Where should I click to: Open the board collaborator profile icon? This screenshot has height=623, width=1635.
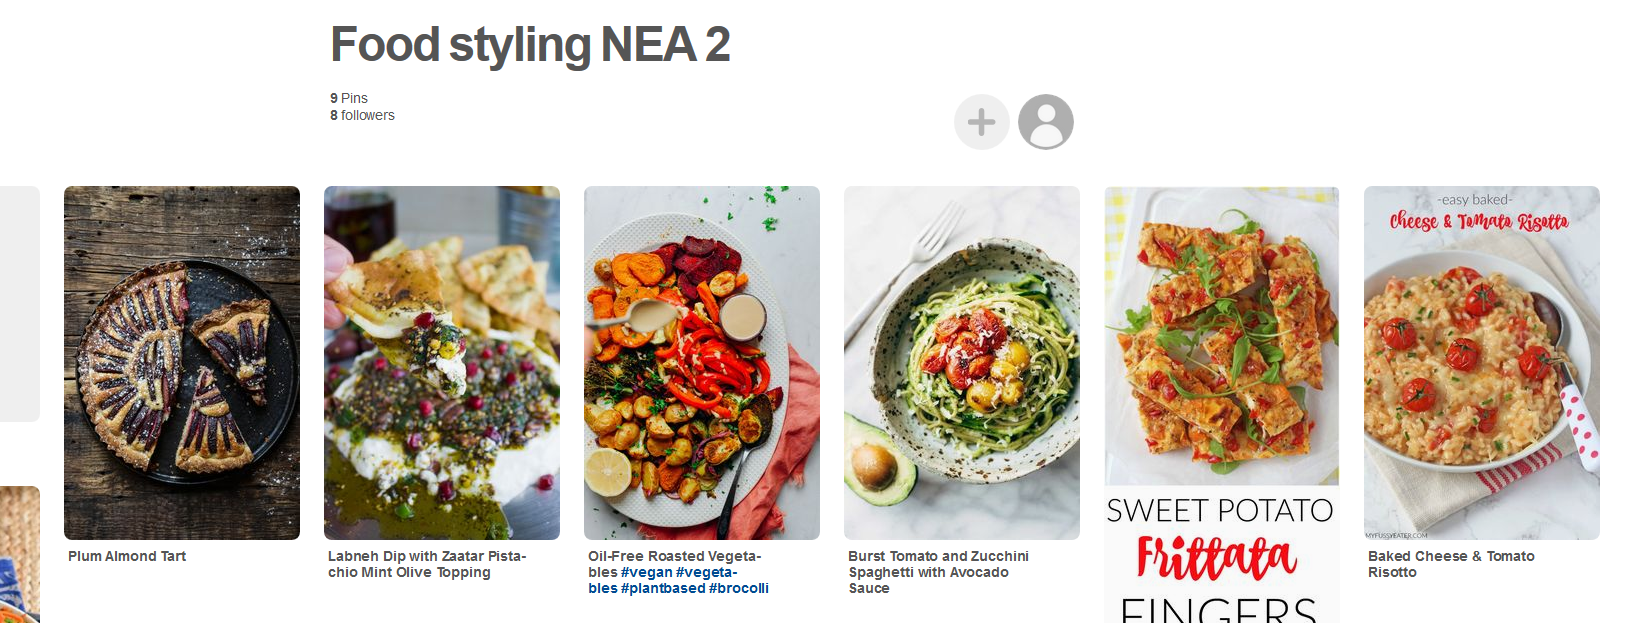[1046, 121]
